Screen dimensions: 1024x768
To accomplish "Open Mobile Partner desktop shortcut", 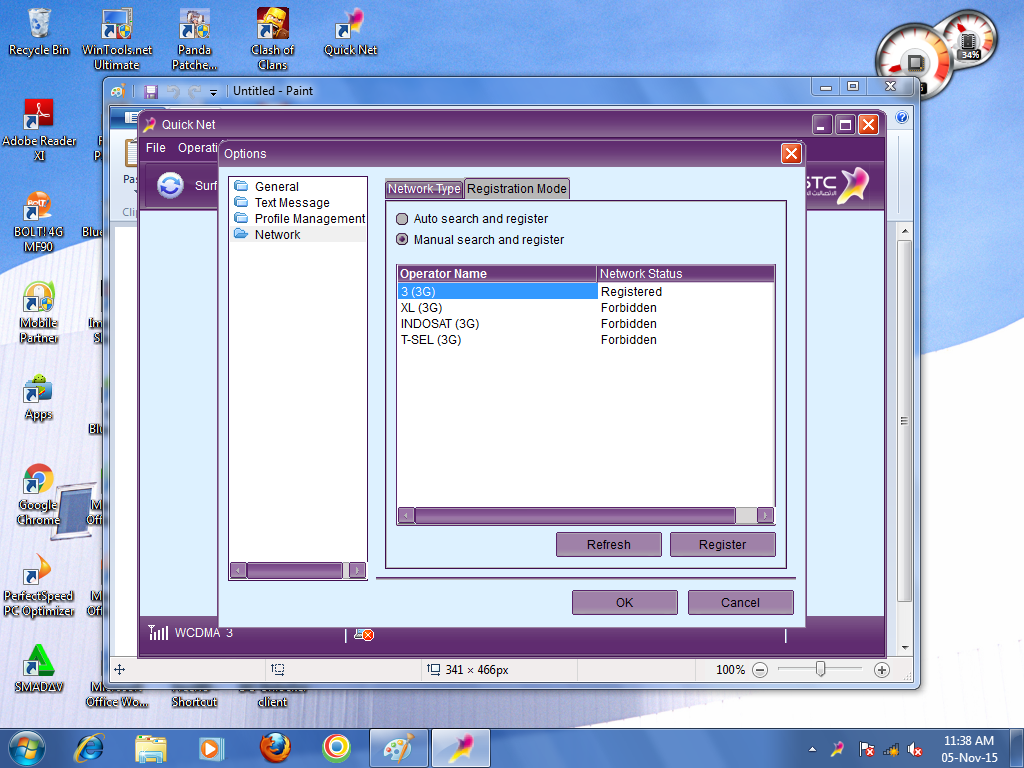I will (39, 312).
